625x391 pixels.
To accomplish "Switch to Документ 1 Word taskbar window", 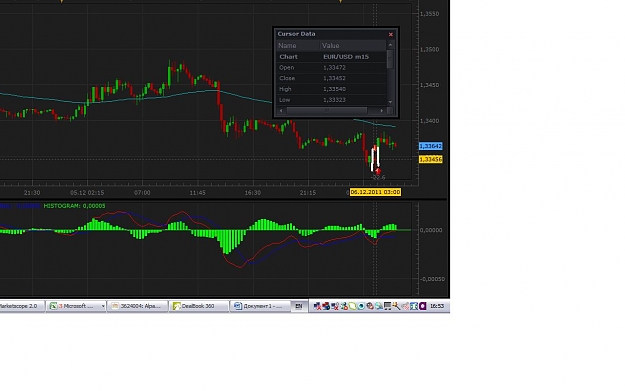I will 260,306.
